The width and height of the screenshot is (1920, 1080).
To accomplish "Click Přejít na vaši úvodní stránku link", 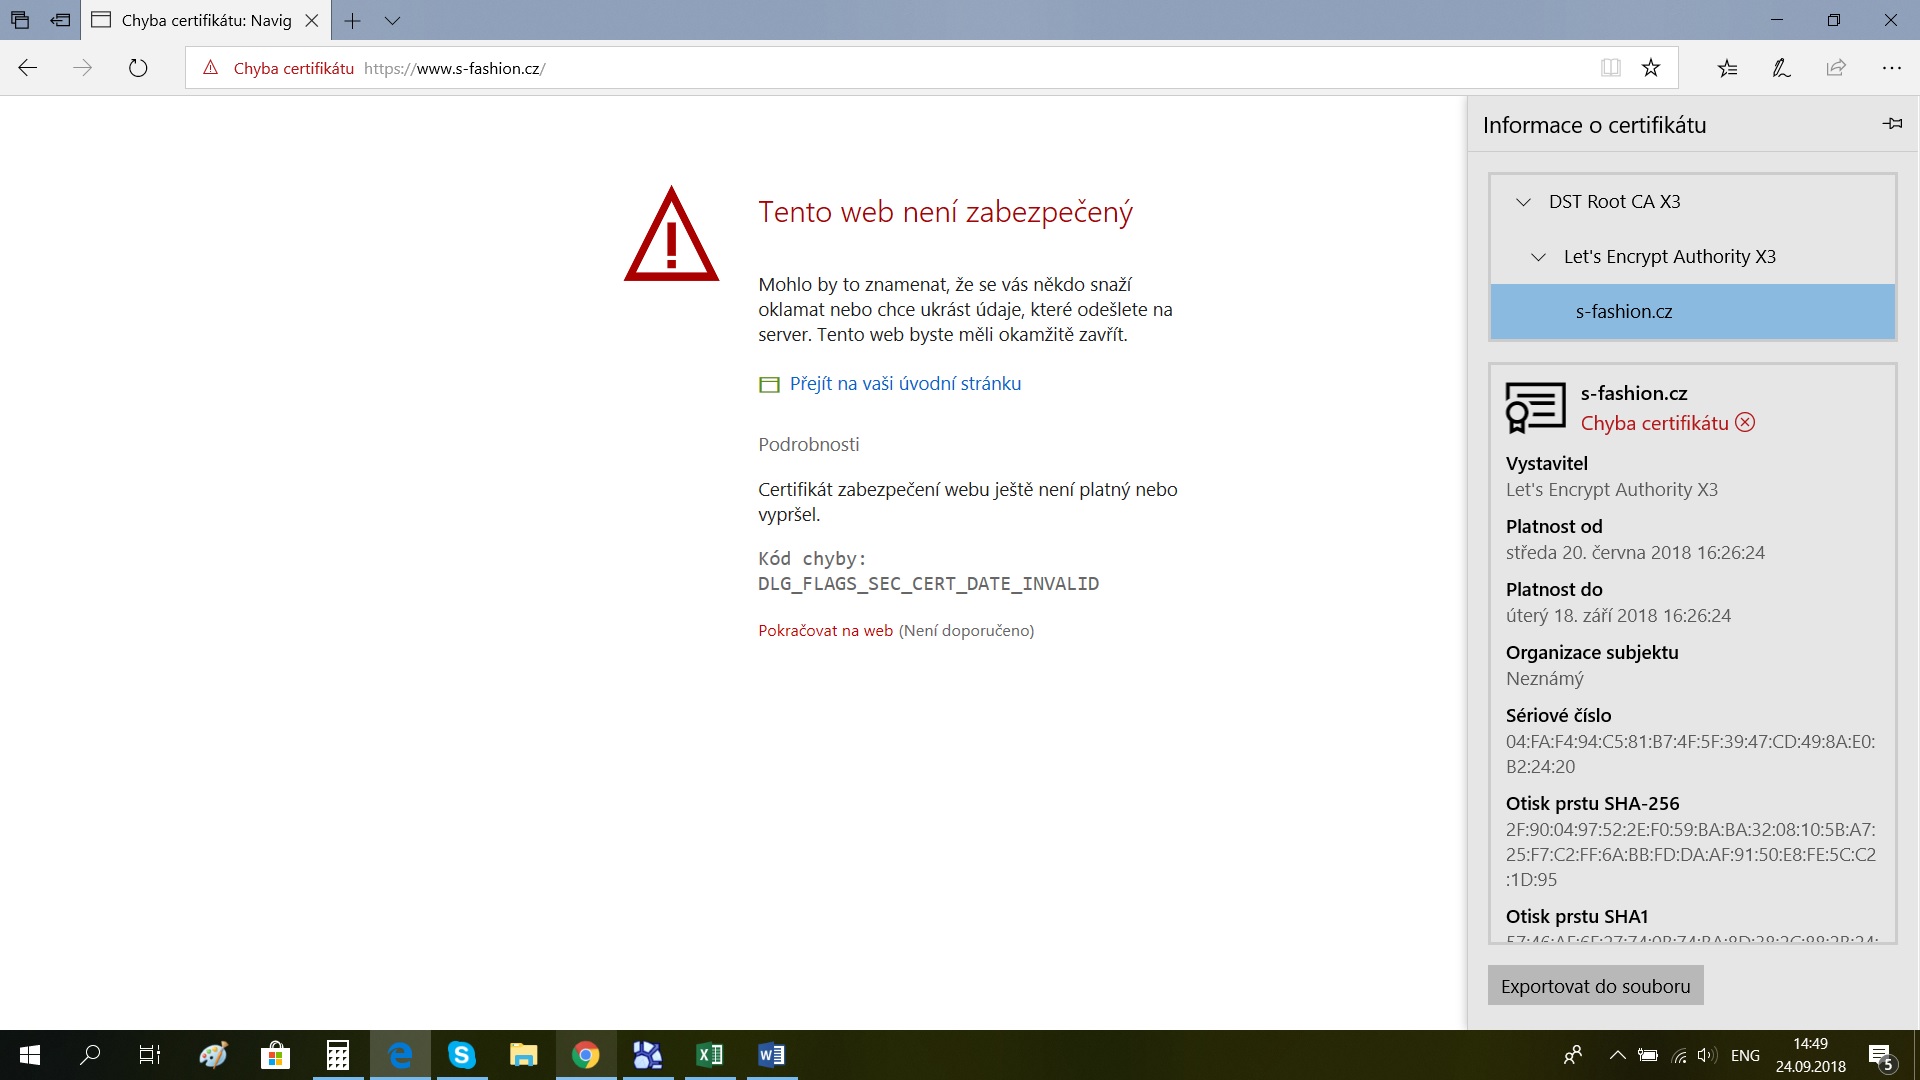I will point(905,384).
